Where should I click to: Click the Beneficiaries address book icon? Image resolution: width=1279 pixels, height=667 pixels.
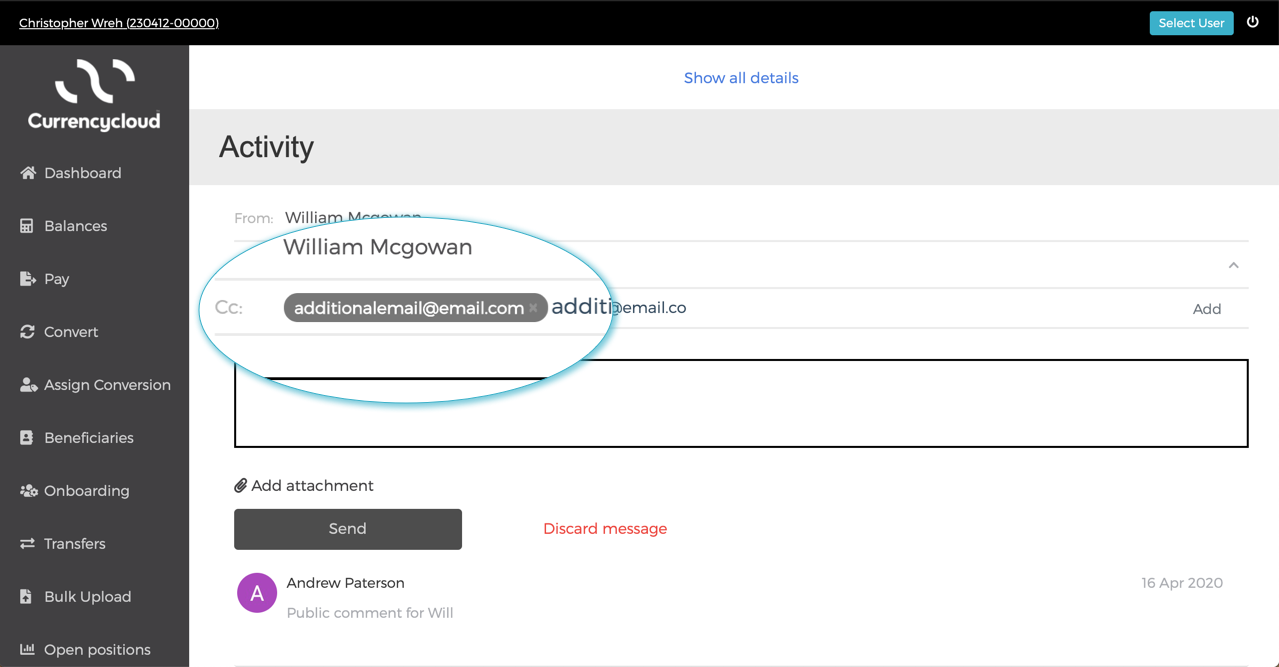point(27,438)
